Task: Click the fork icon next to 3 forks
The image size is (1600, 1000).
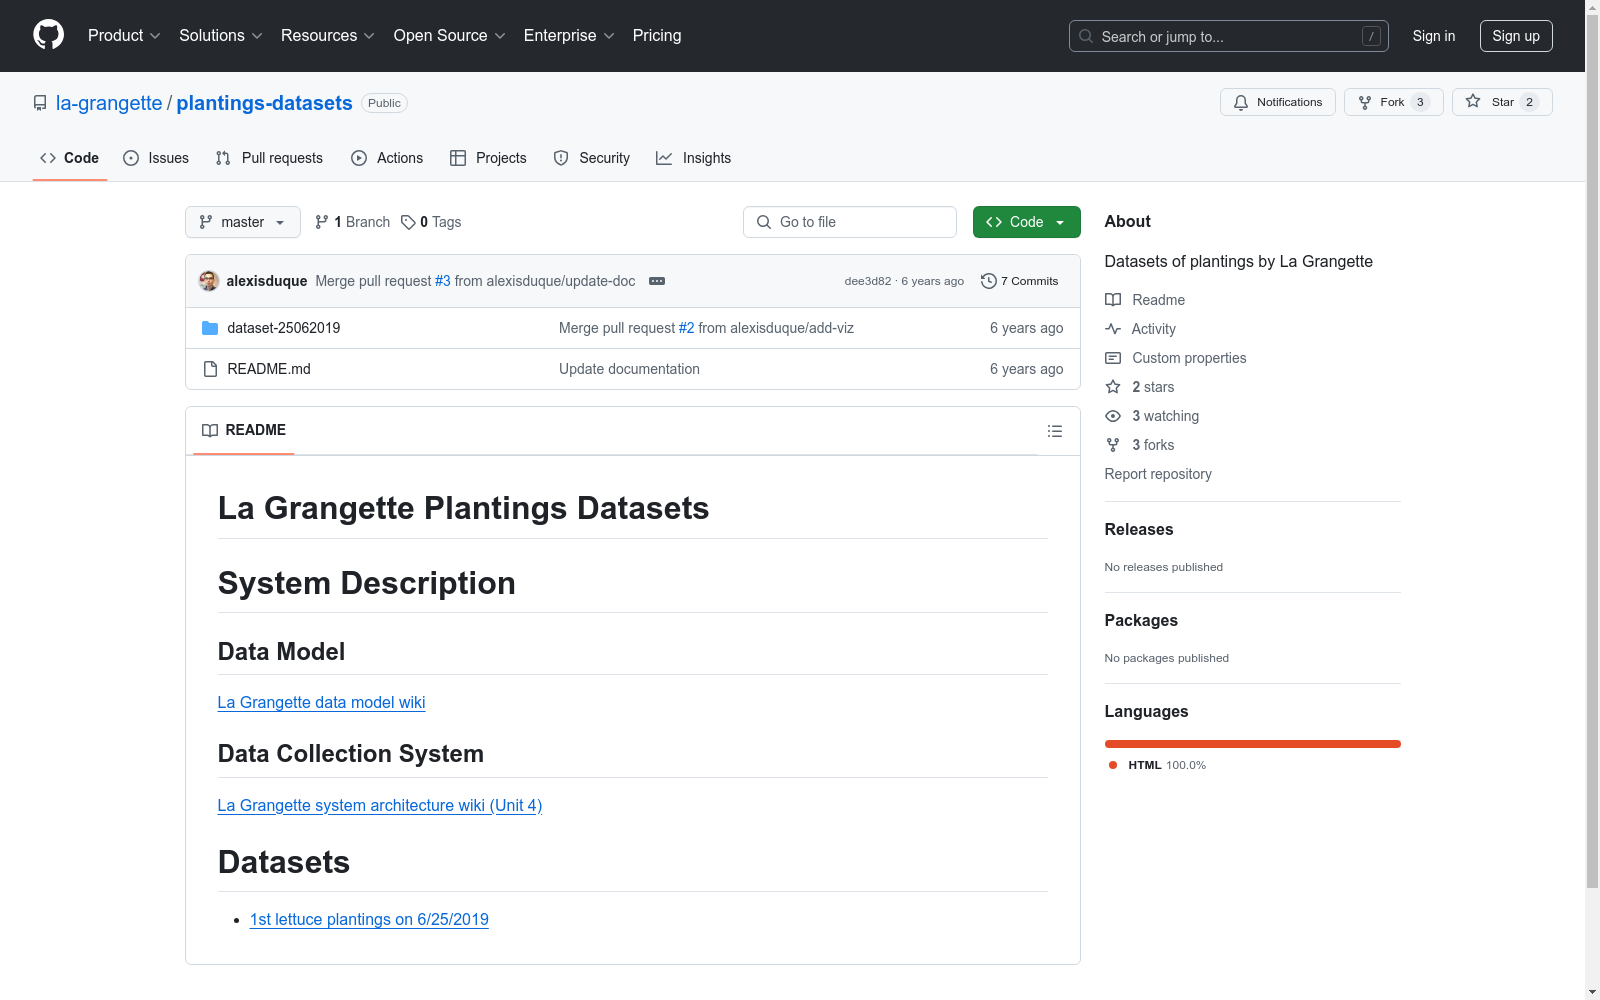Action: point(1113,445)
